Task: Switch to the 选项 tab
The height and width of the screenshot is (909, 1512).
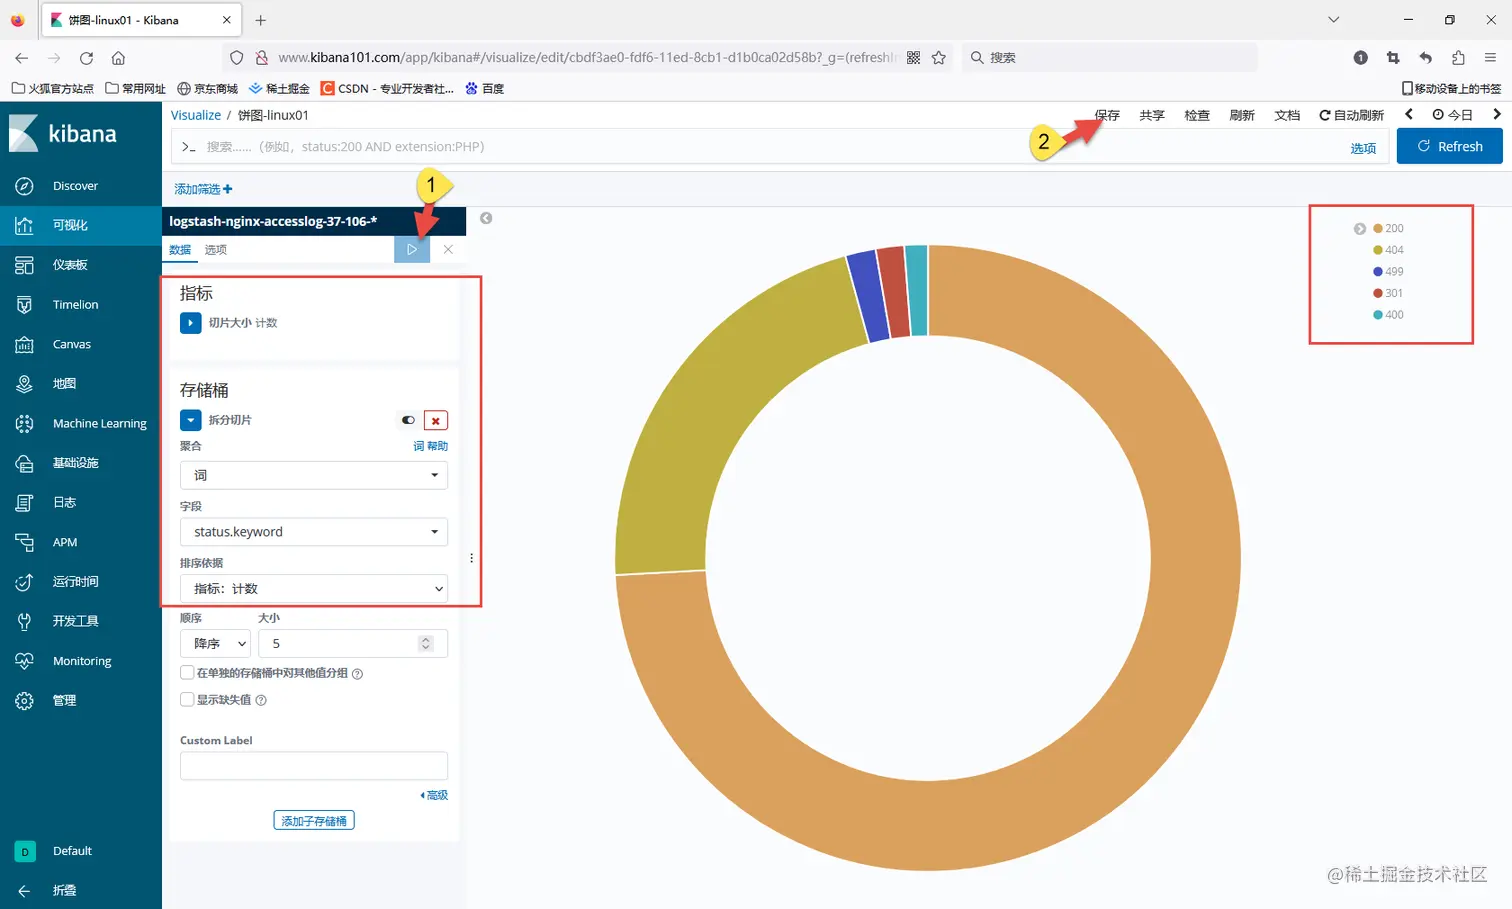Action: (216, 250)
